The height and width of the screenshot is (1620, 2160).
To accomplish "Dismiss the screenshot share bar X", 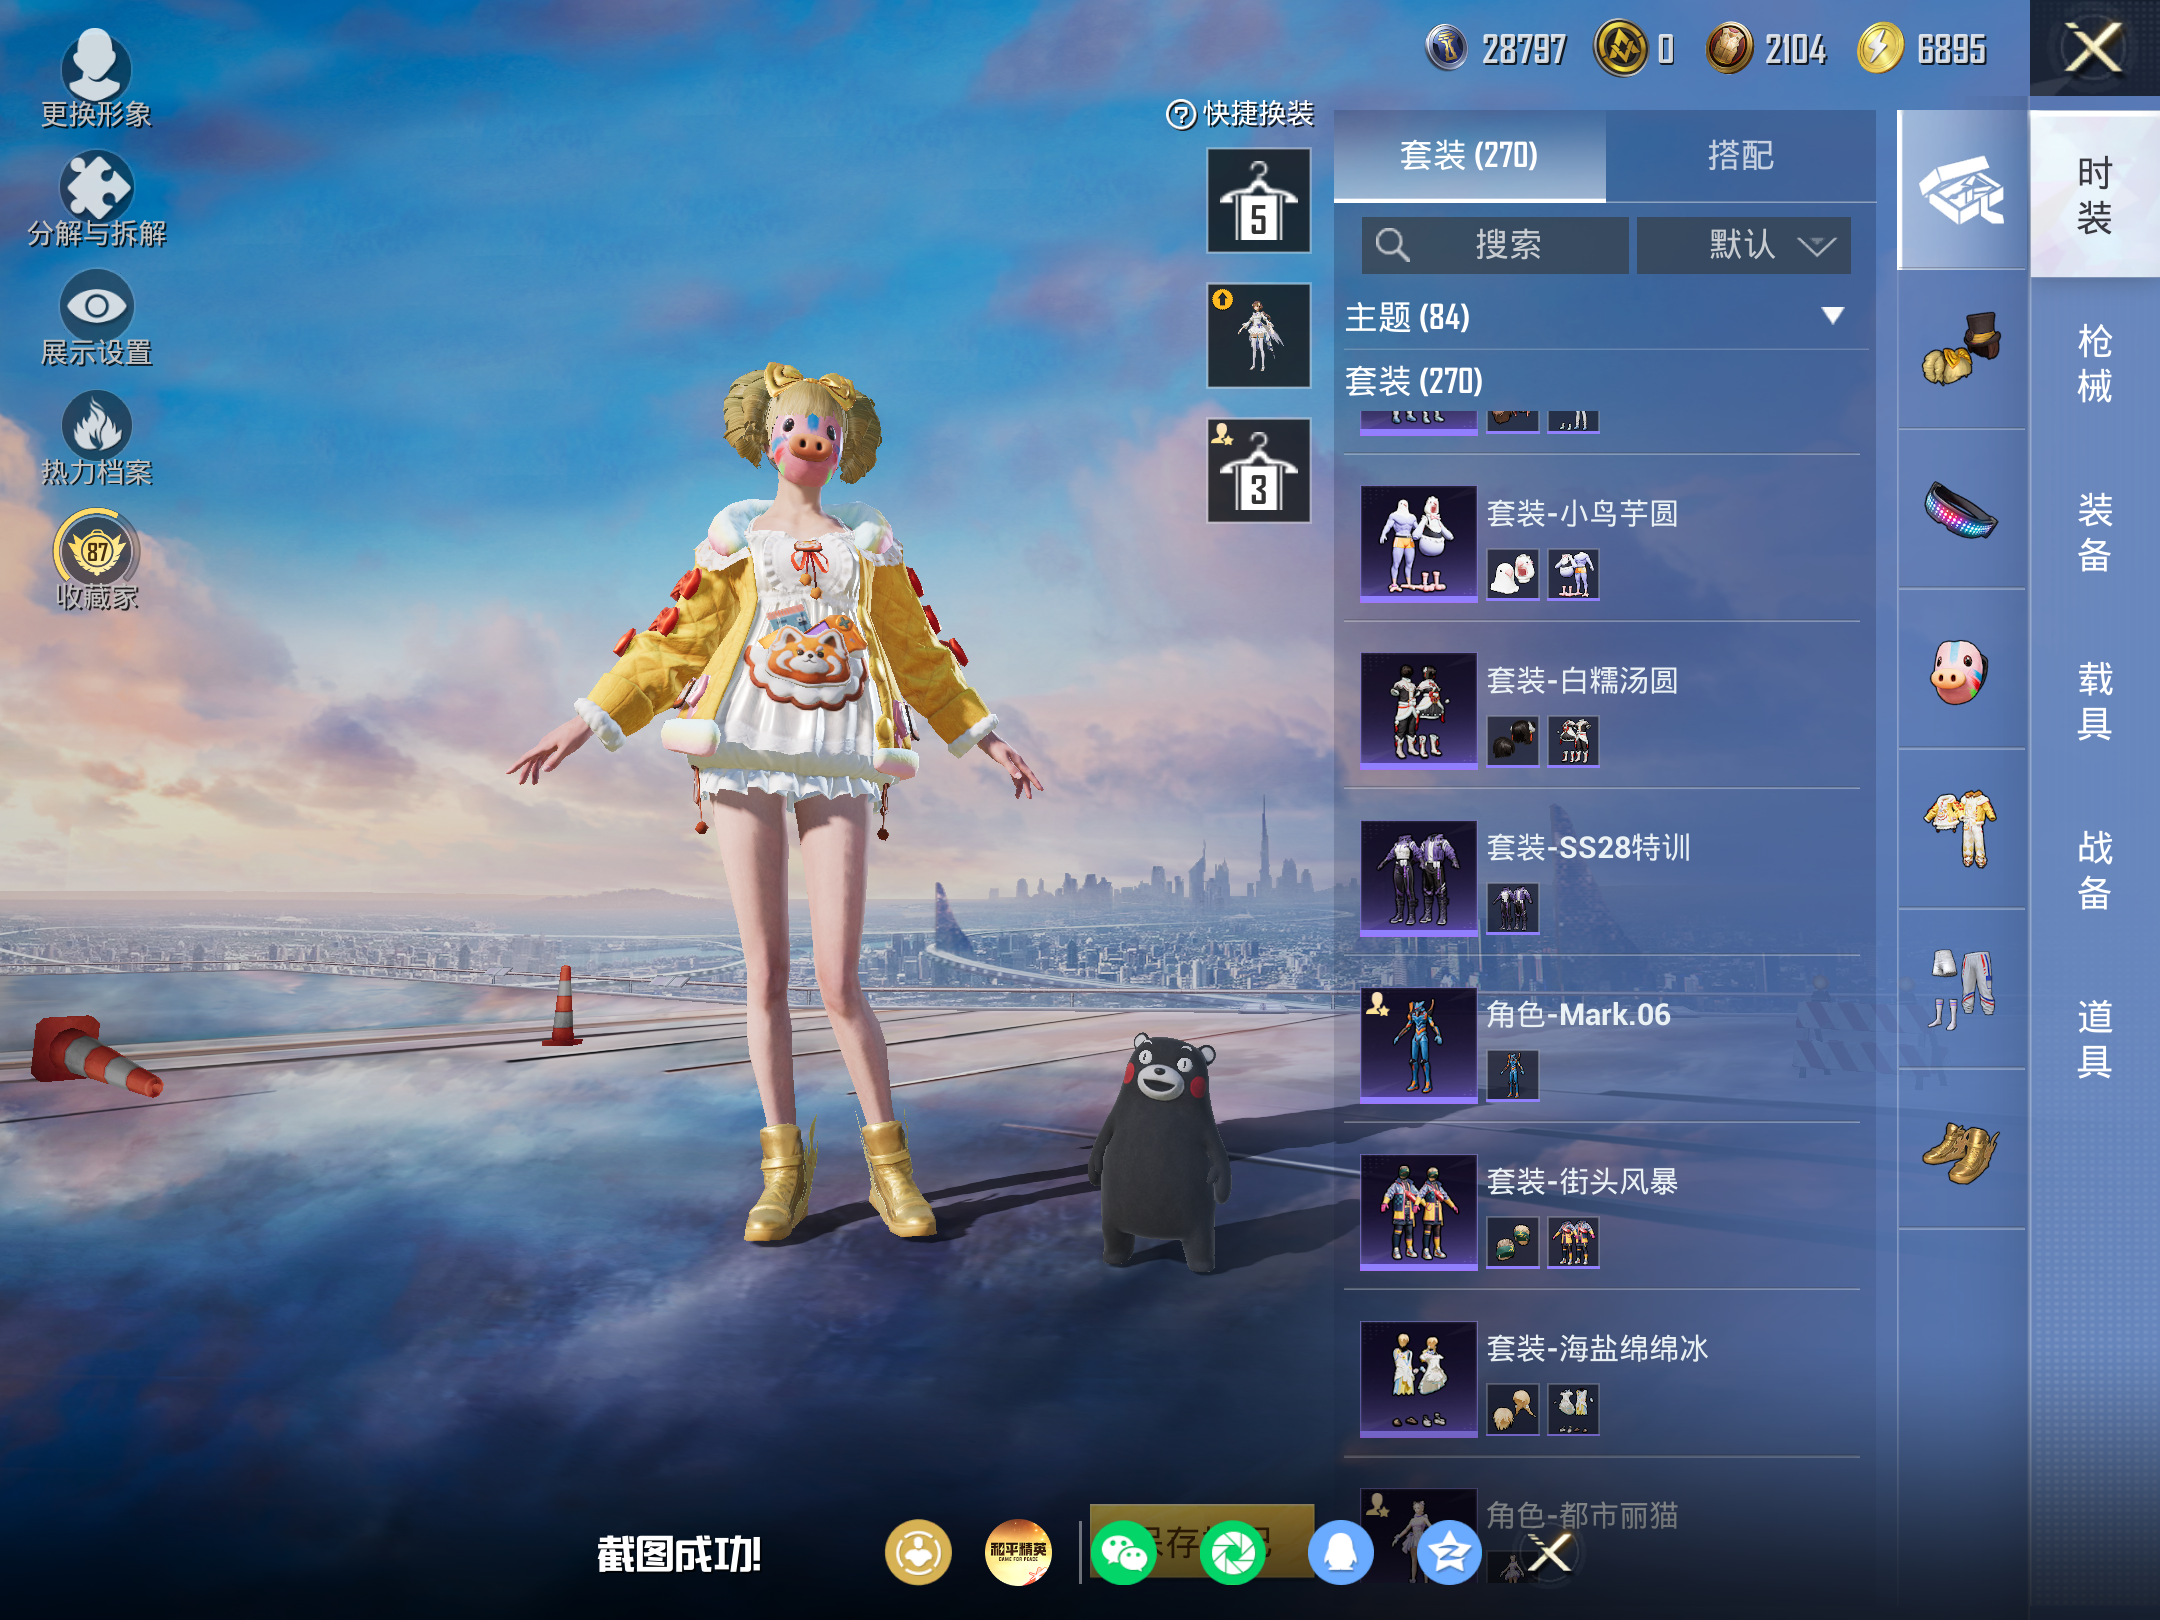I will pyautogui.click(x=1551, y=1552).
